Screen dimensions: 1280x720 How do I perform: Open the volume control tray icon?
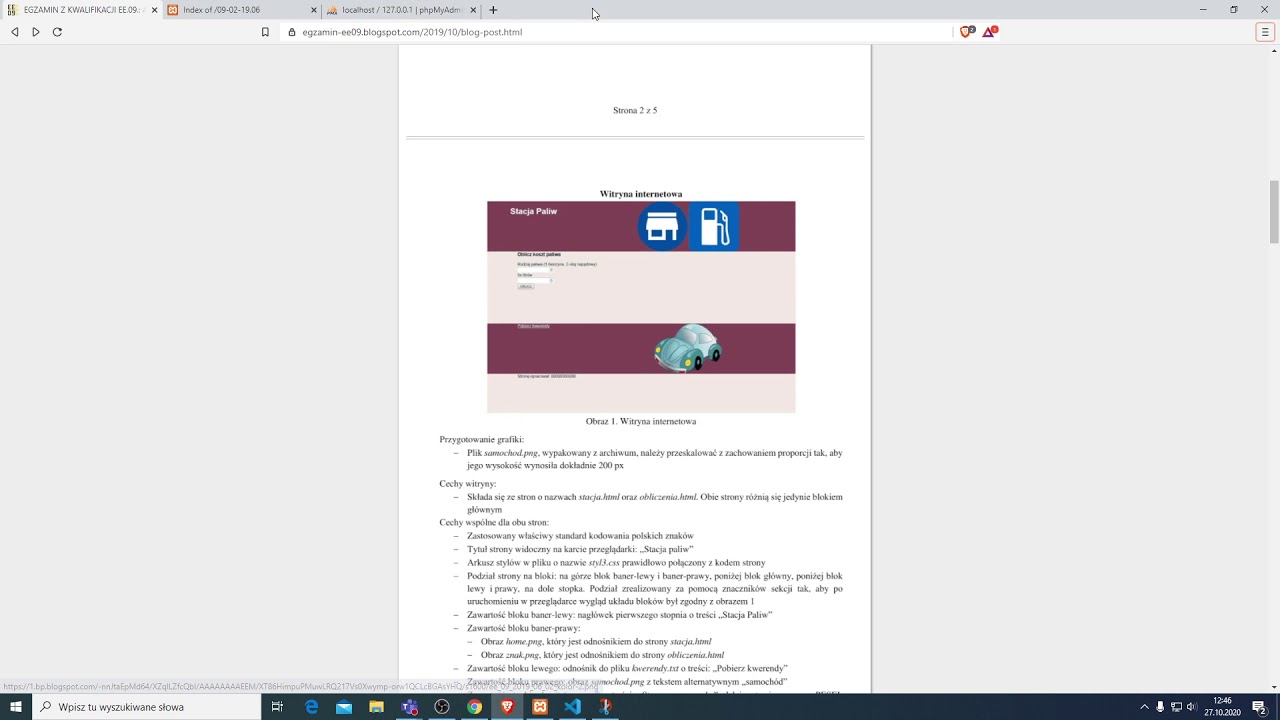click(1192, 707)
